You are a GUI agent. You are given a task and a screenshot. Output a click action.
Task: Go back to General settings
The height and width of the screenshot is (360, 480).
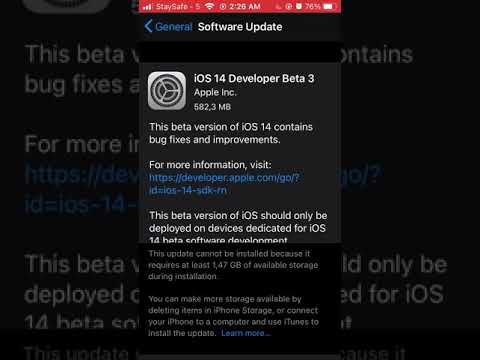pos(168,26)
